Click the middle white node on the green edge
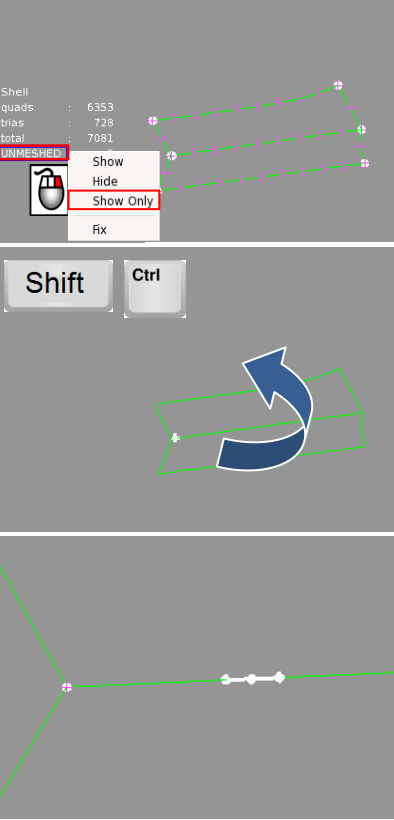394x820 pixels. point(251,679)
